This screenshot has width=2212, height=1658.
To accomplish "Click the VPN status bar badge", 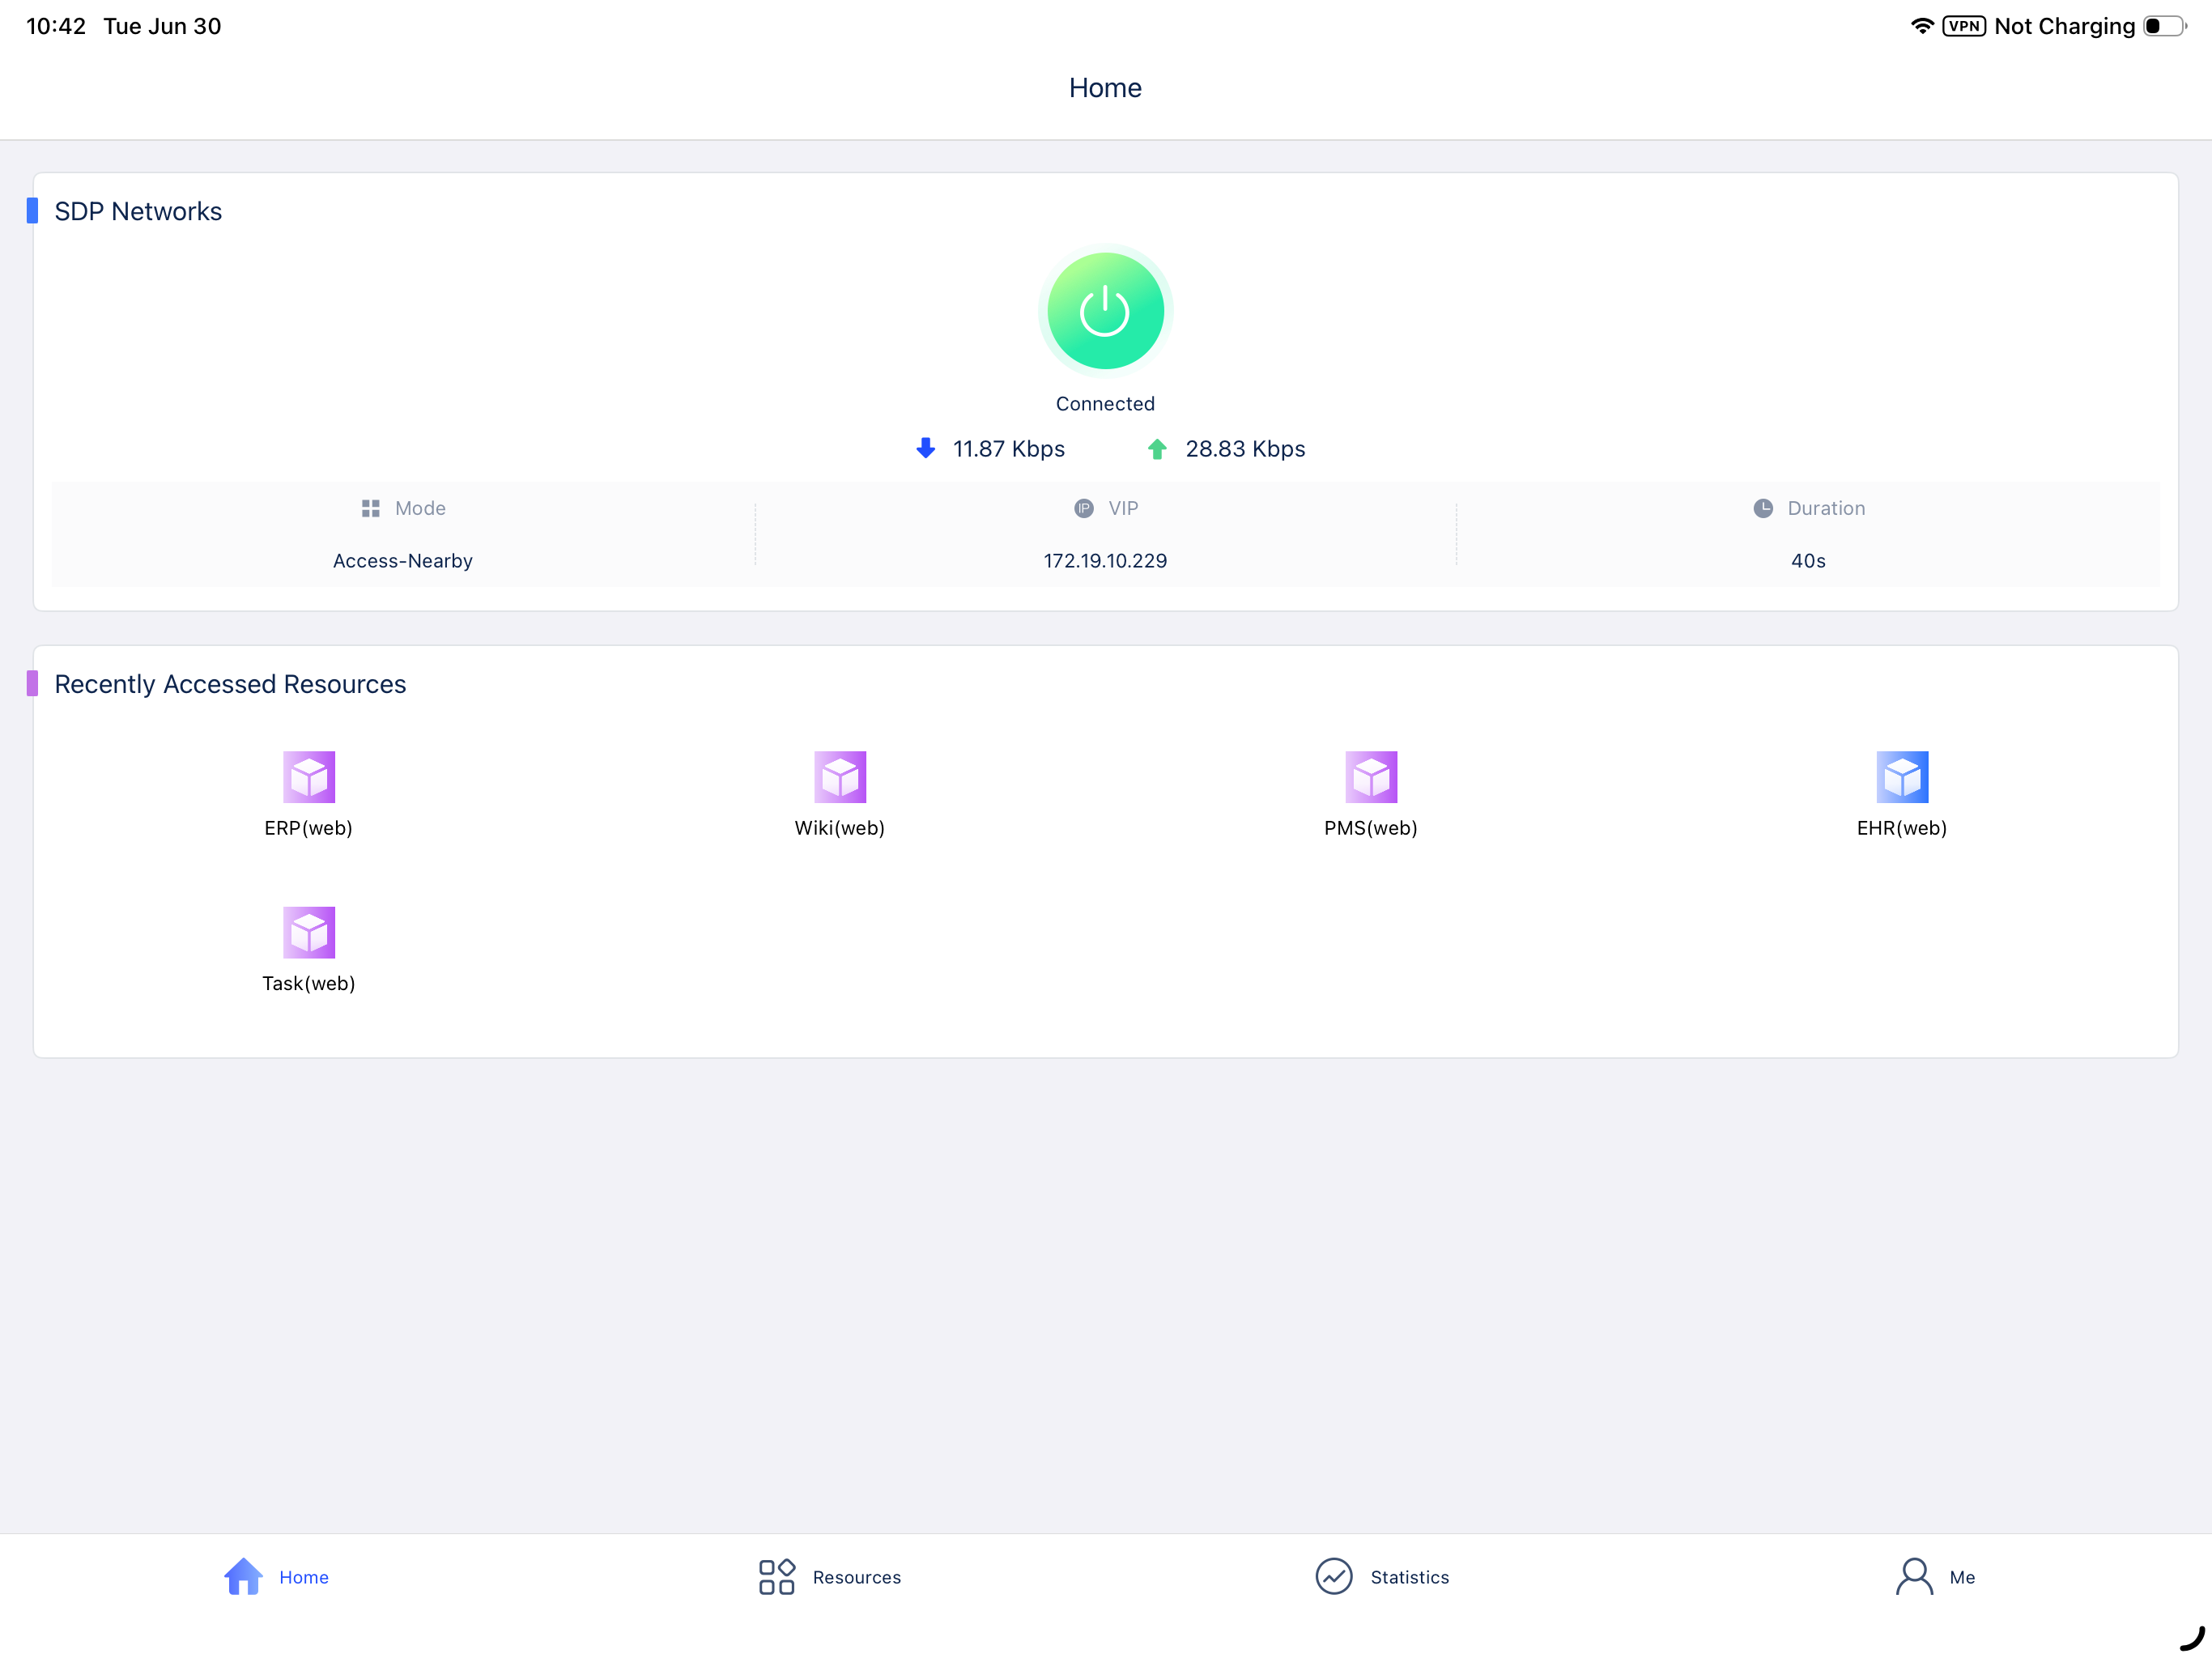I will tap(1964, 26).
